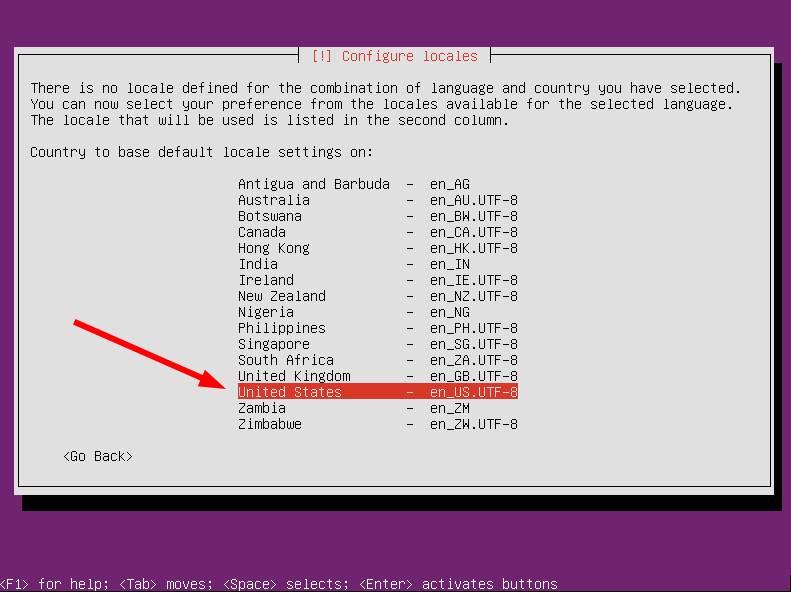Screen dimensions: 791x592
Task: Click highlighted United States en_US.UTF-8 row
Action: click(x=378, y=392)
